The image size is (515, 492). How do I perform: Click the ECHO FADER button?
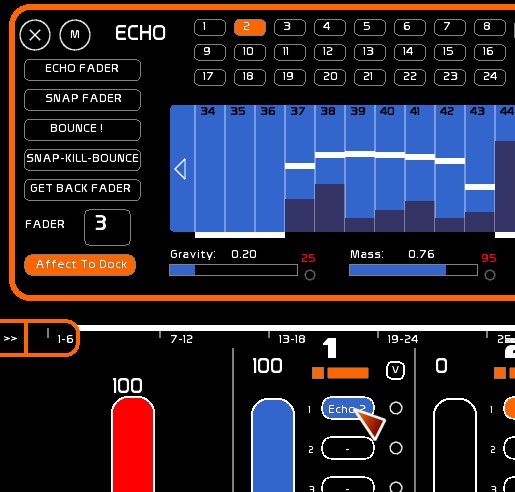point(82,70)
